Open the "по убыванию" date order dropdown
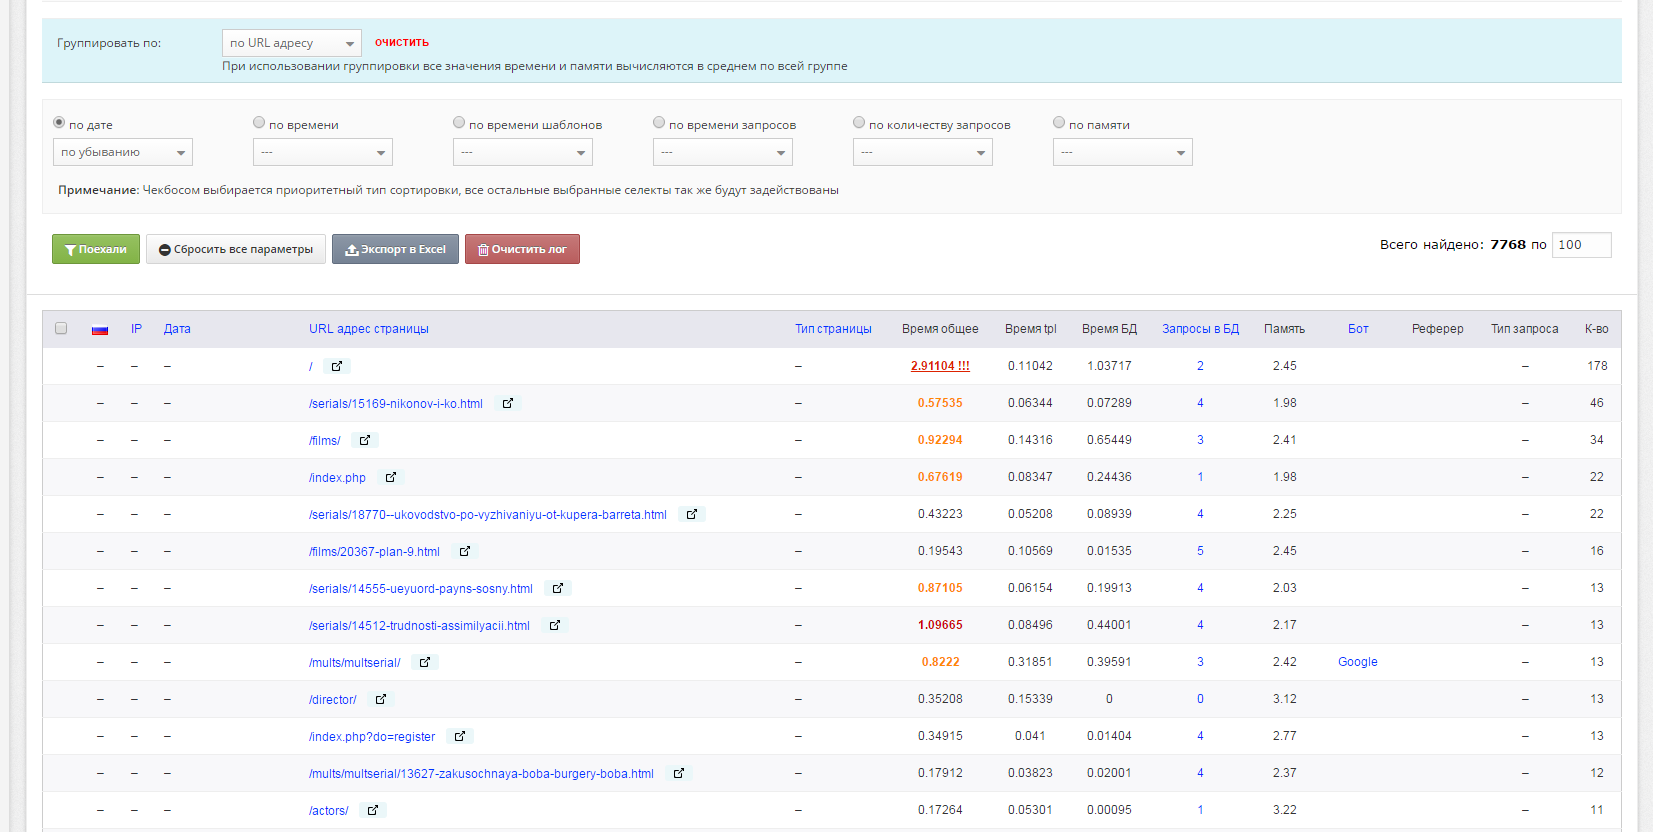 tap(123, 152)
